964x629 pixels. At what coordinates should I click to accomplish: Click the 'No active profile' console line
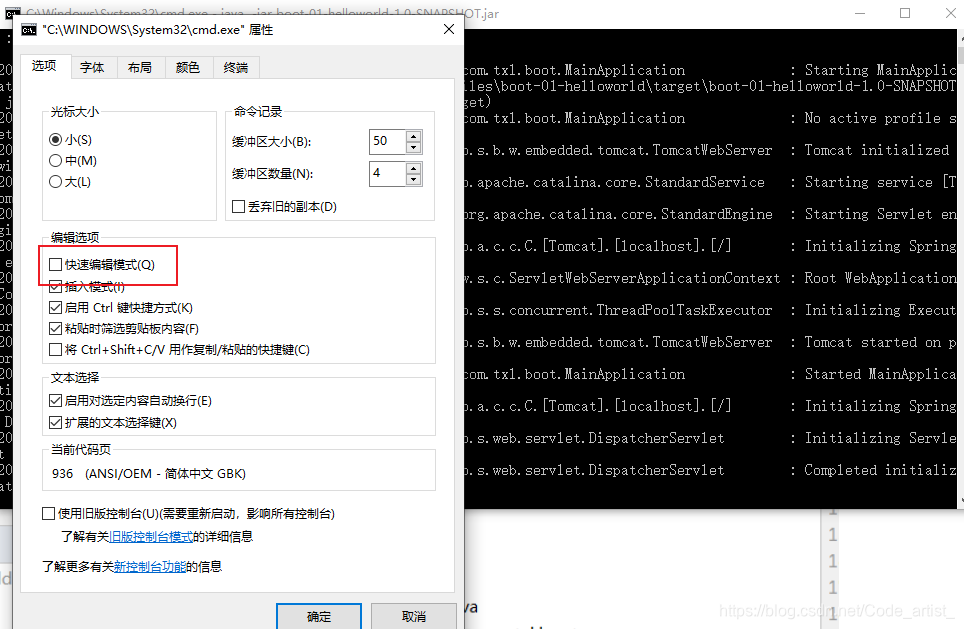(880, 119)
